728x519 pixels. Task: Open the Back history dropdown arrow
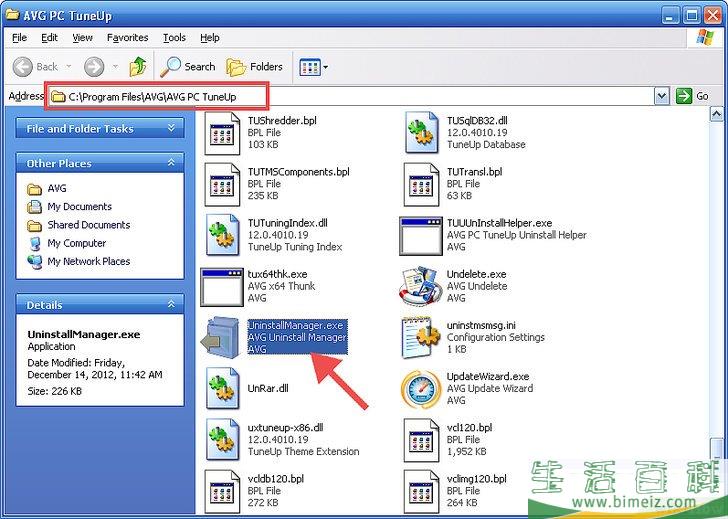point(69,67)
